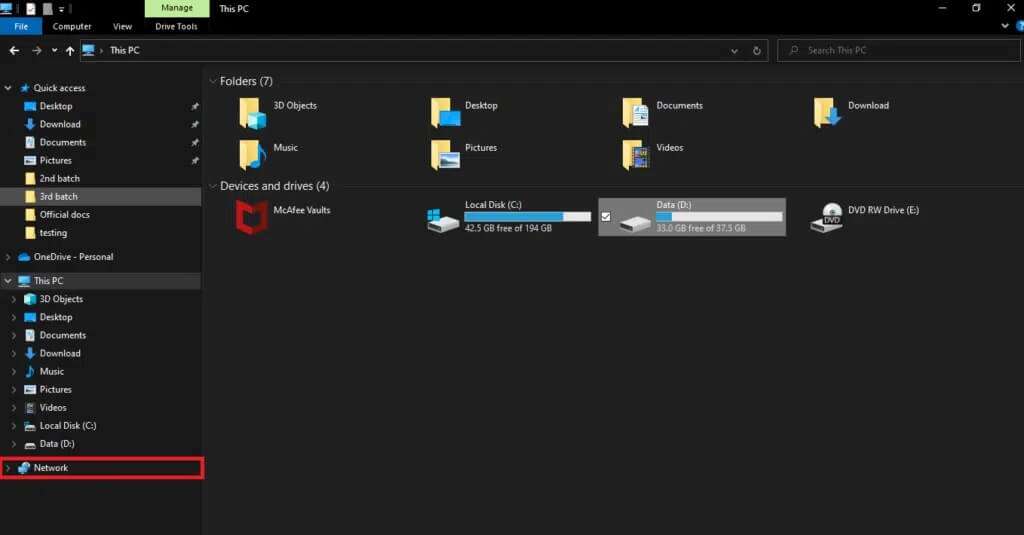Select Pictures under Quick access
Screen dimensions: 1024x535
pos(56,160)
